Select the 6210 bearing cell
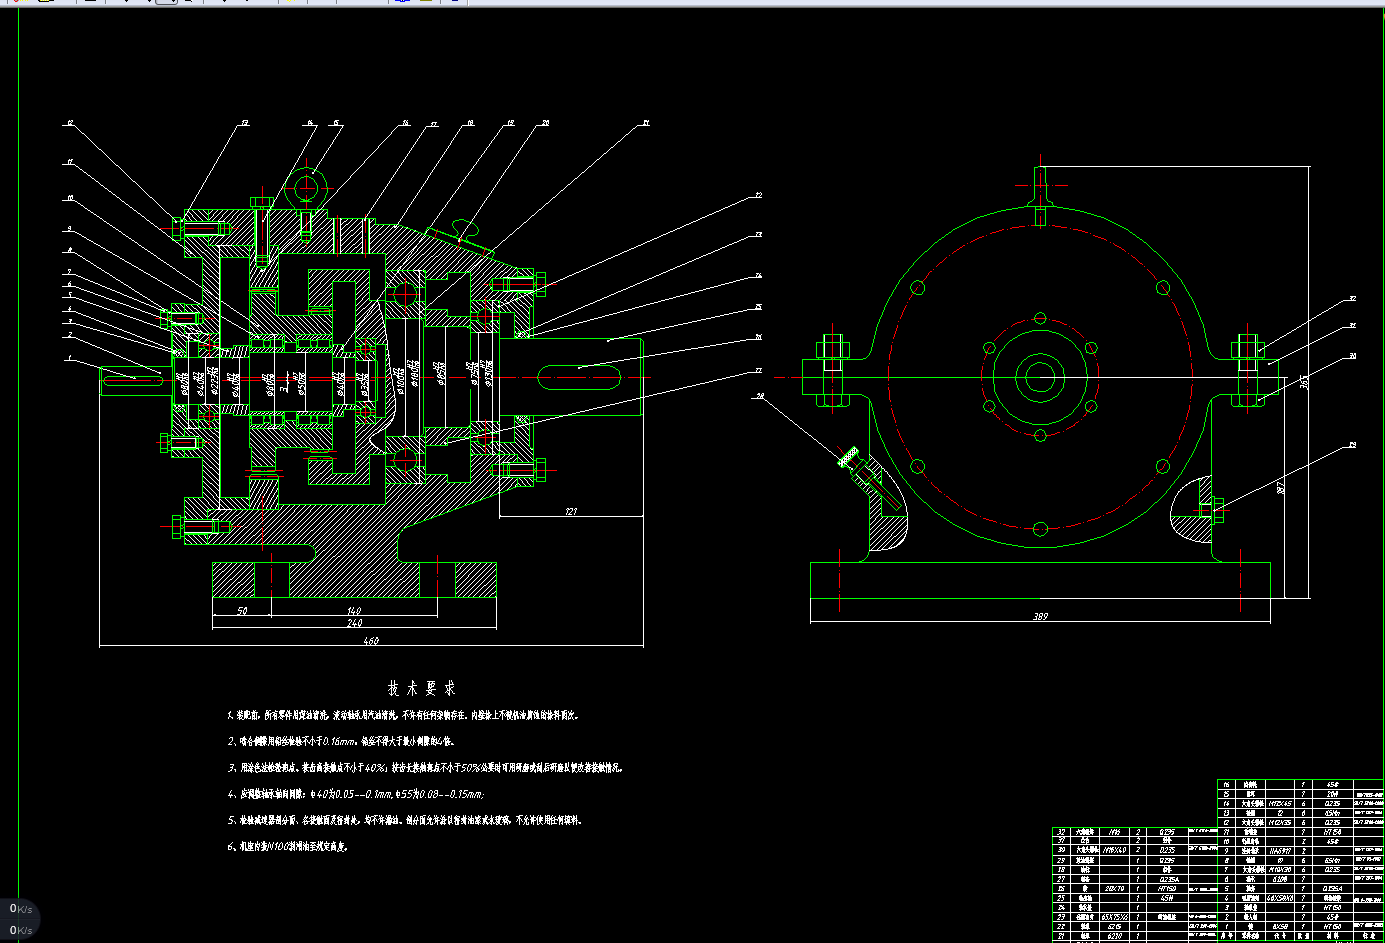This screenshot has width=1385, height=943. click(x=1114, y=936)
